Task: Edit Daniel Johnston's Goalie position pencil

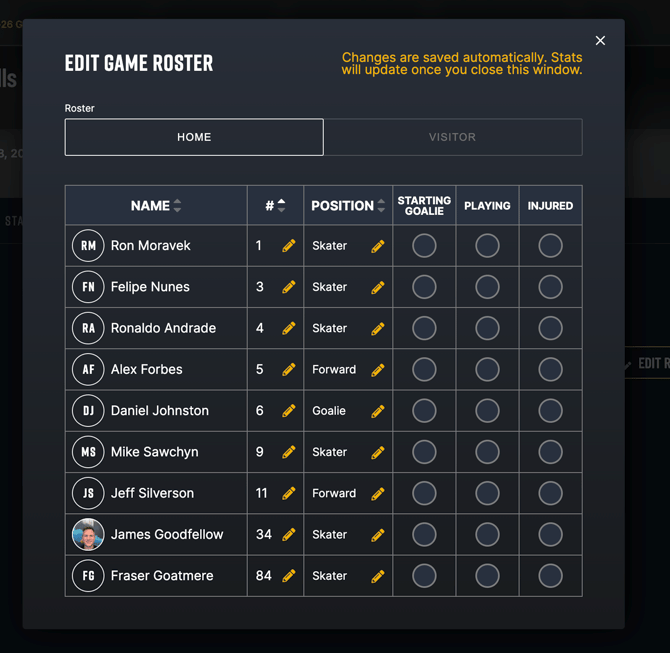Action: 378,412
